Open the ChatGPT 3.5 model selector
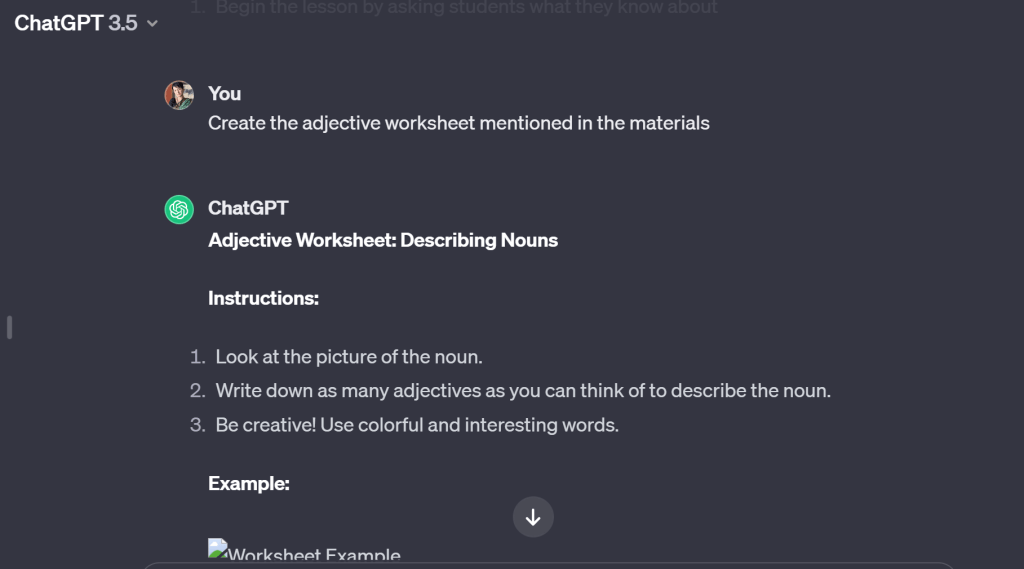The width and height of the screenshot is (1024, 569). click(x=85, y=22)
